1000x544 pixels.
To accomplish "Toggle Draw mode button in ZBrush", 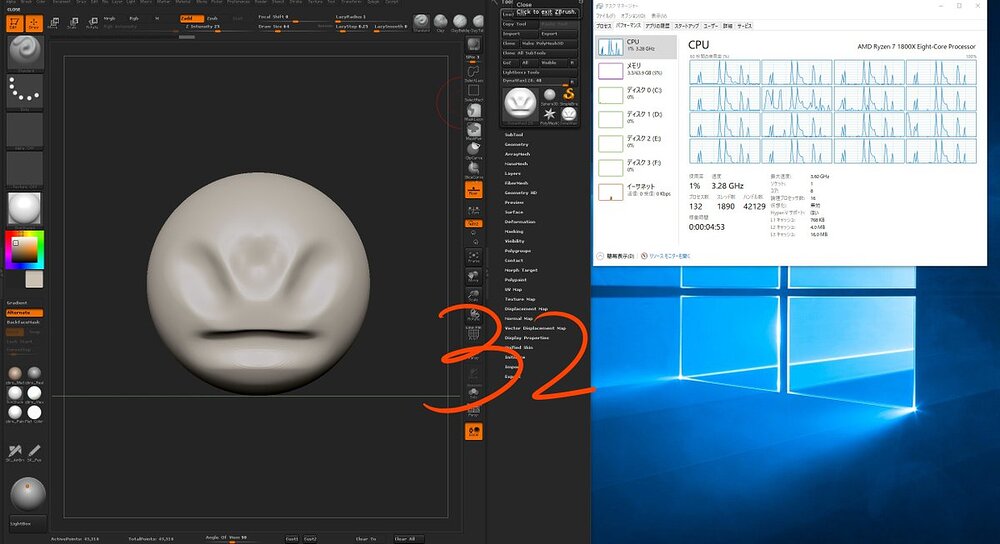I will coord(34,24).
